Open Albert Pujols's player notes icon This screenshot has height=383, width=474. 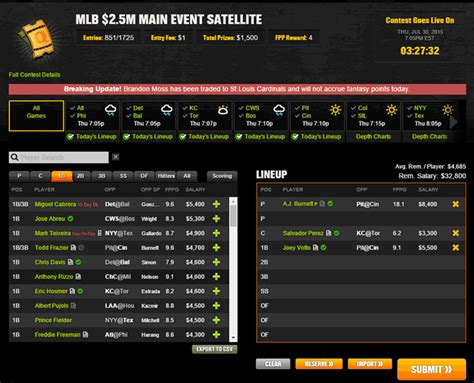(x=73, y=306)
